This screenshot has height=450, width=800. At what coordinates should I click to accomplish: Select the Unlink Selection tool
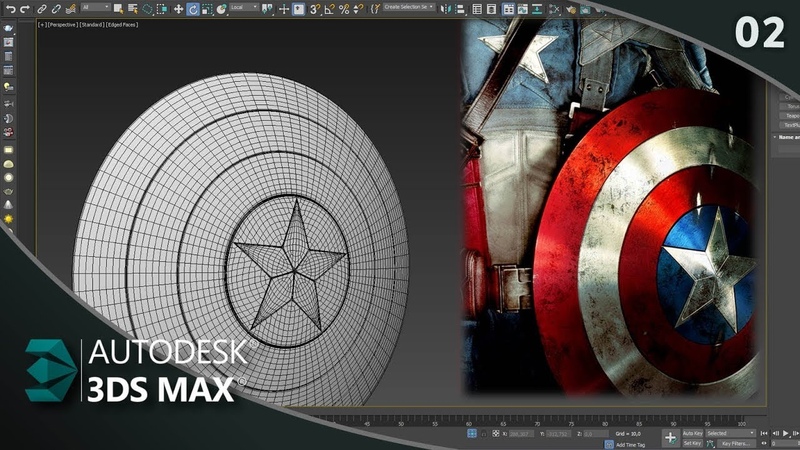56,9
